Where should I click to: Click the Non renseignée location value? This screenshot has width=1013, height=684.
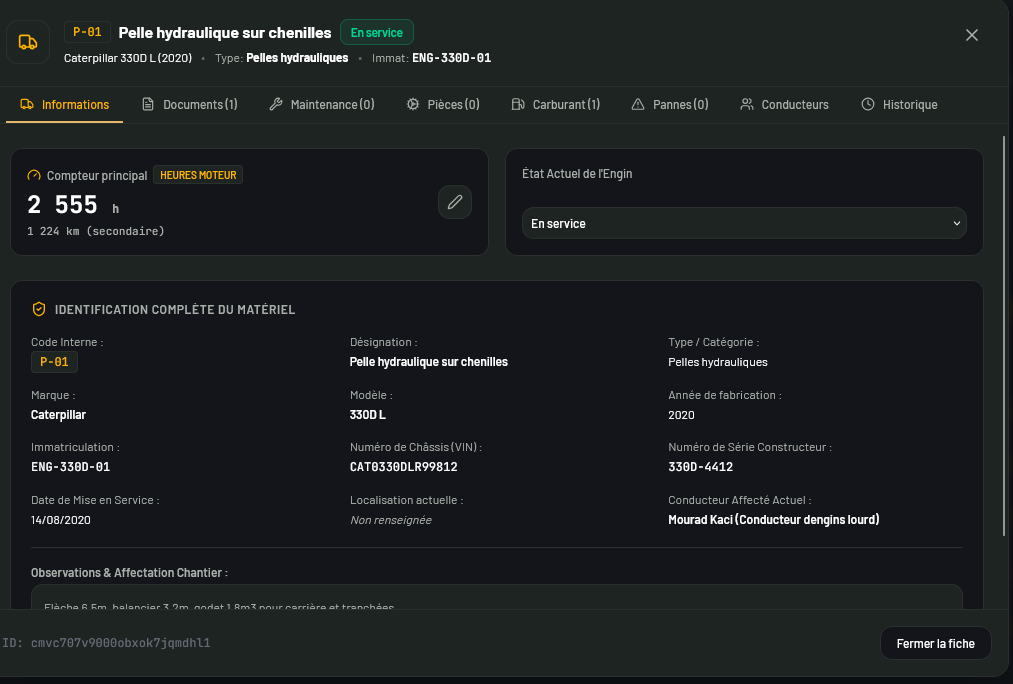(391, 520)
